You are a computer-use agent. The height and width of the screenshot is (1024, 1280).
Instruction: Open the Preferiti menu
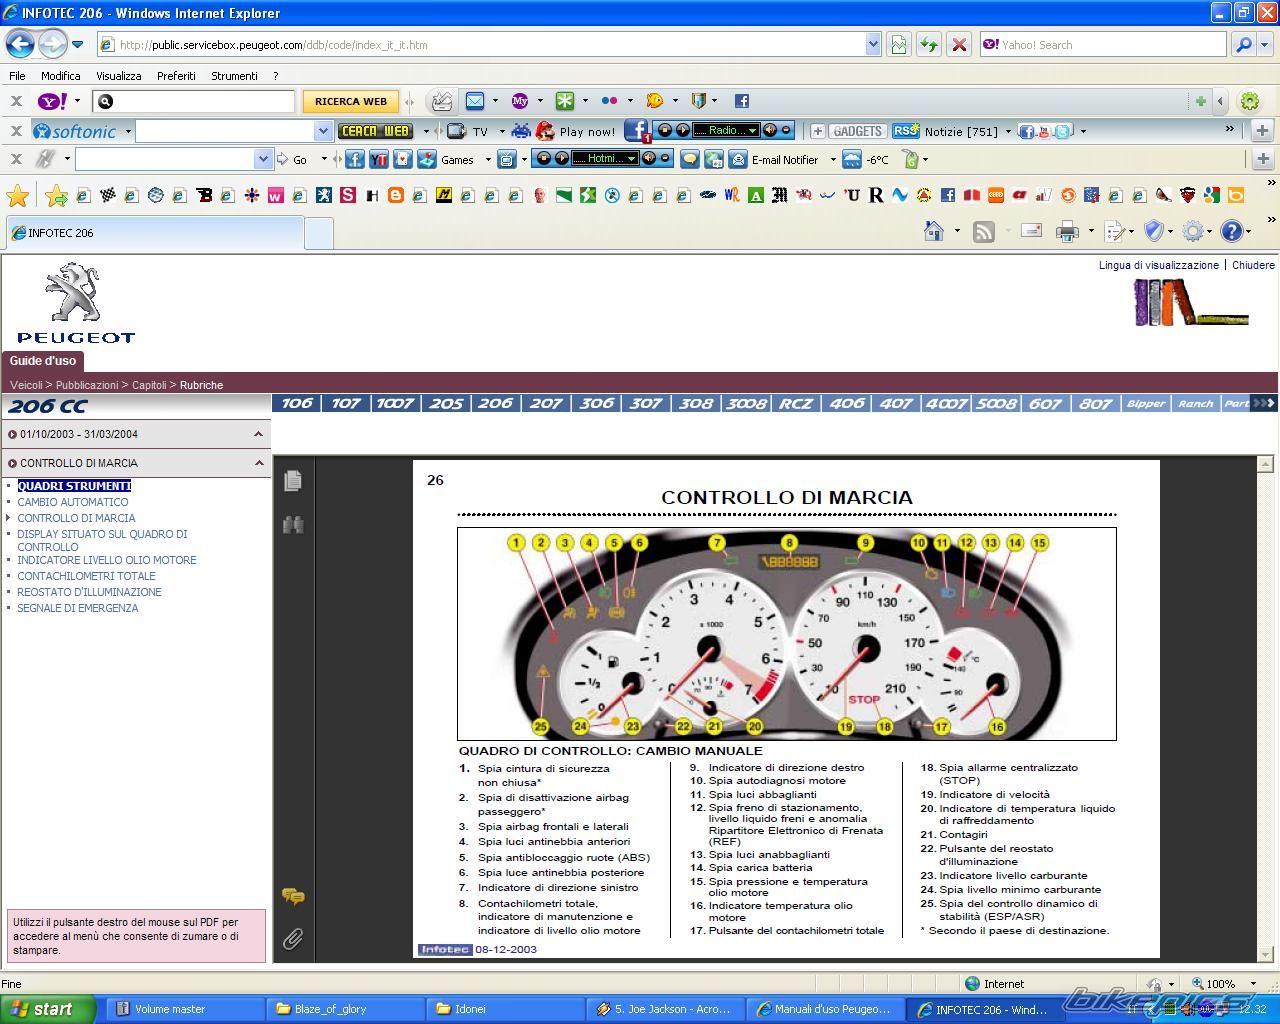176,76
